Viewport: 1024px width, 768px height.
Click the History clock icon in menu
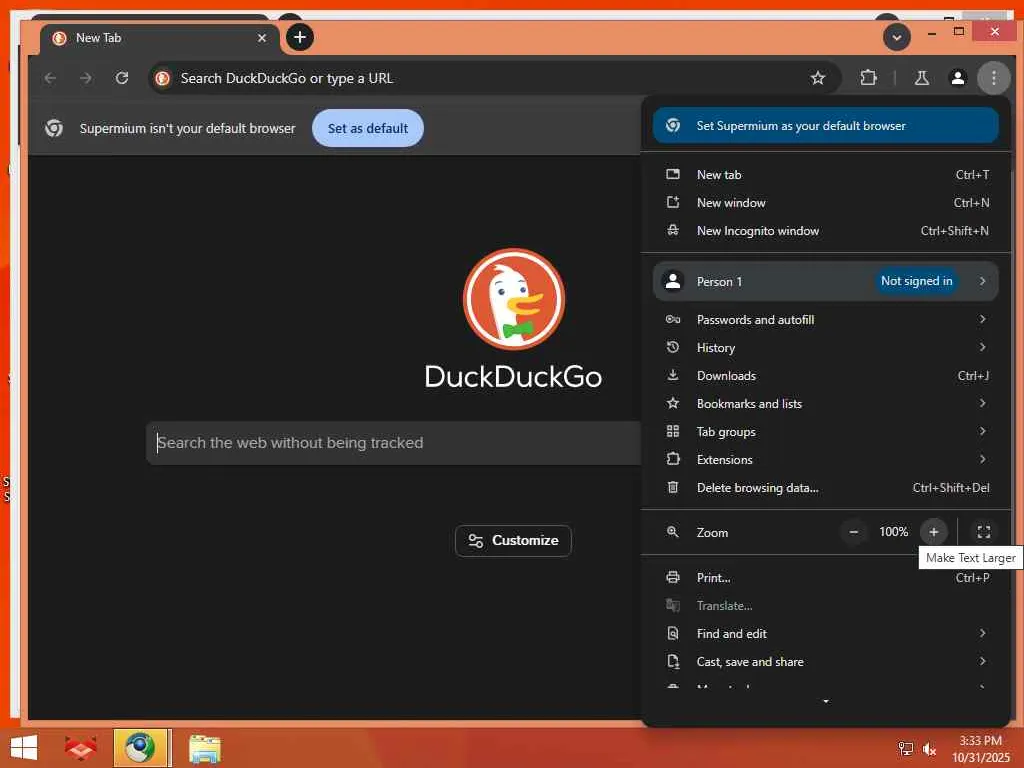click(673, 347)
